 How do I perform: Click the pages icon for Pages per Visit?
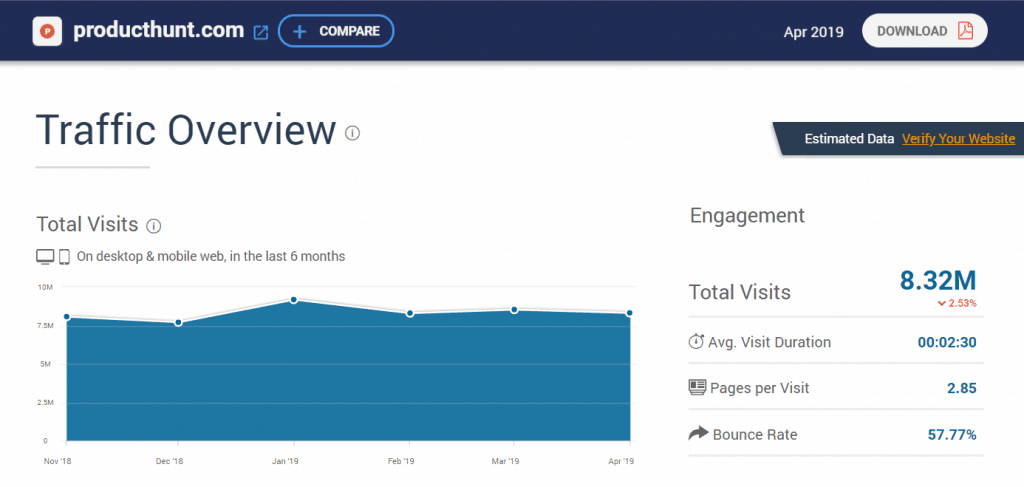tap(697, 388)
